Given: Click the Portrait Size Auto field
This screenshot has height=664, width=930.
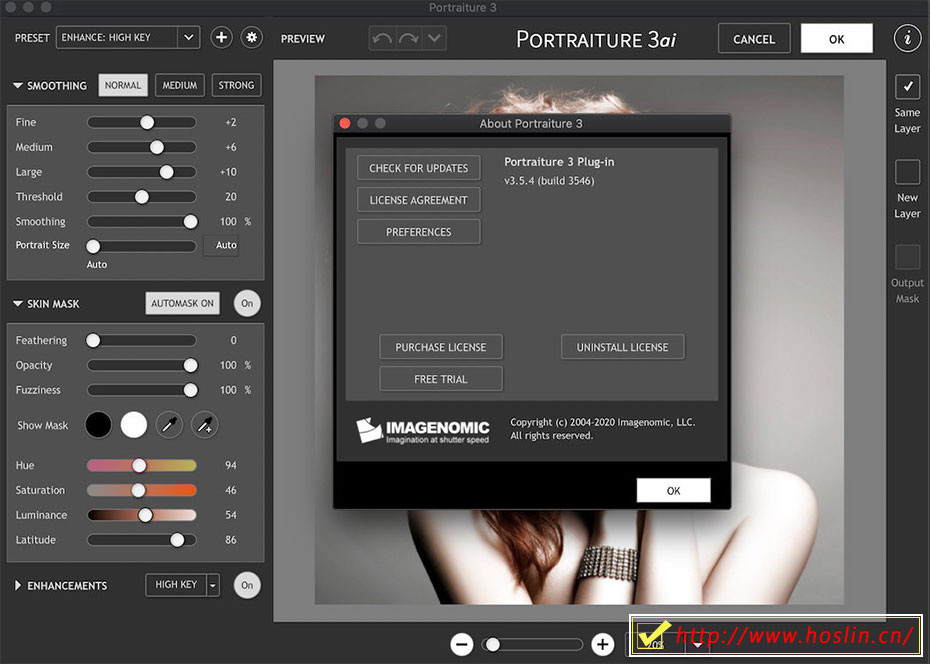Looking at the screenshot, I should coord(221,245).
